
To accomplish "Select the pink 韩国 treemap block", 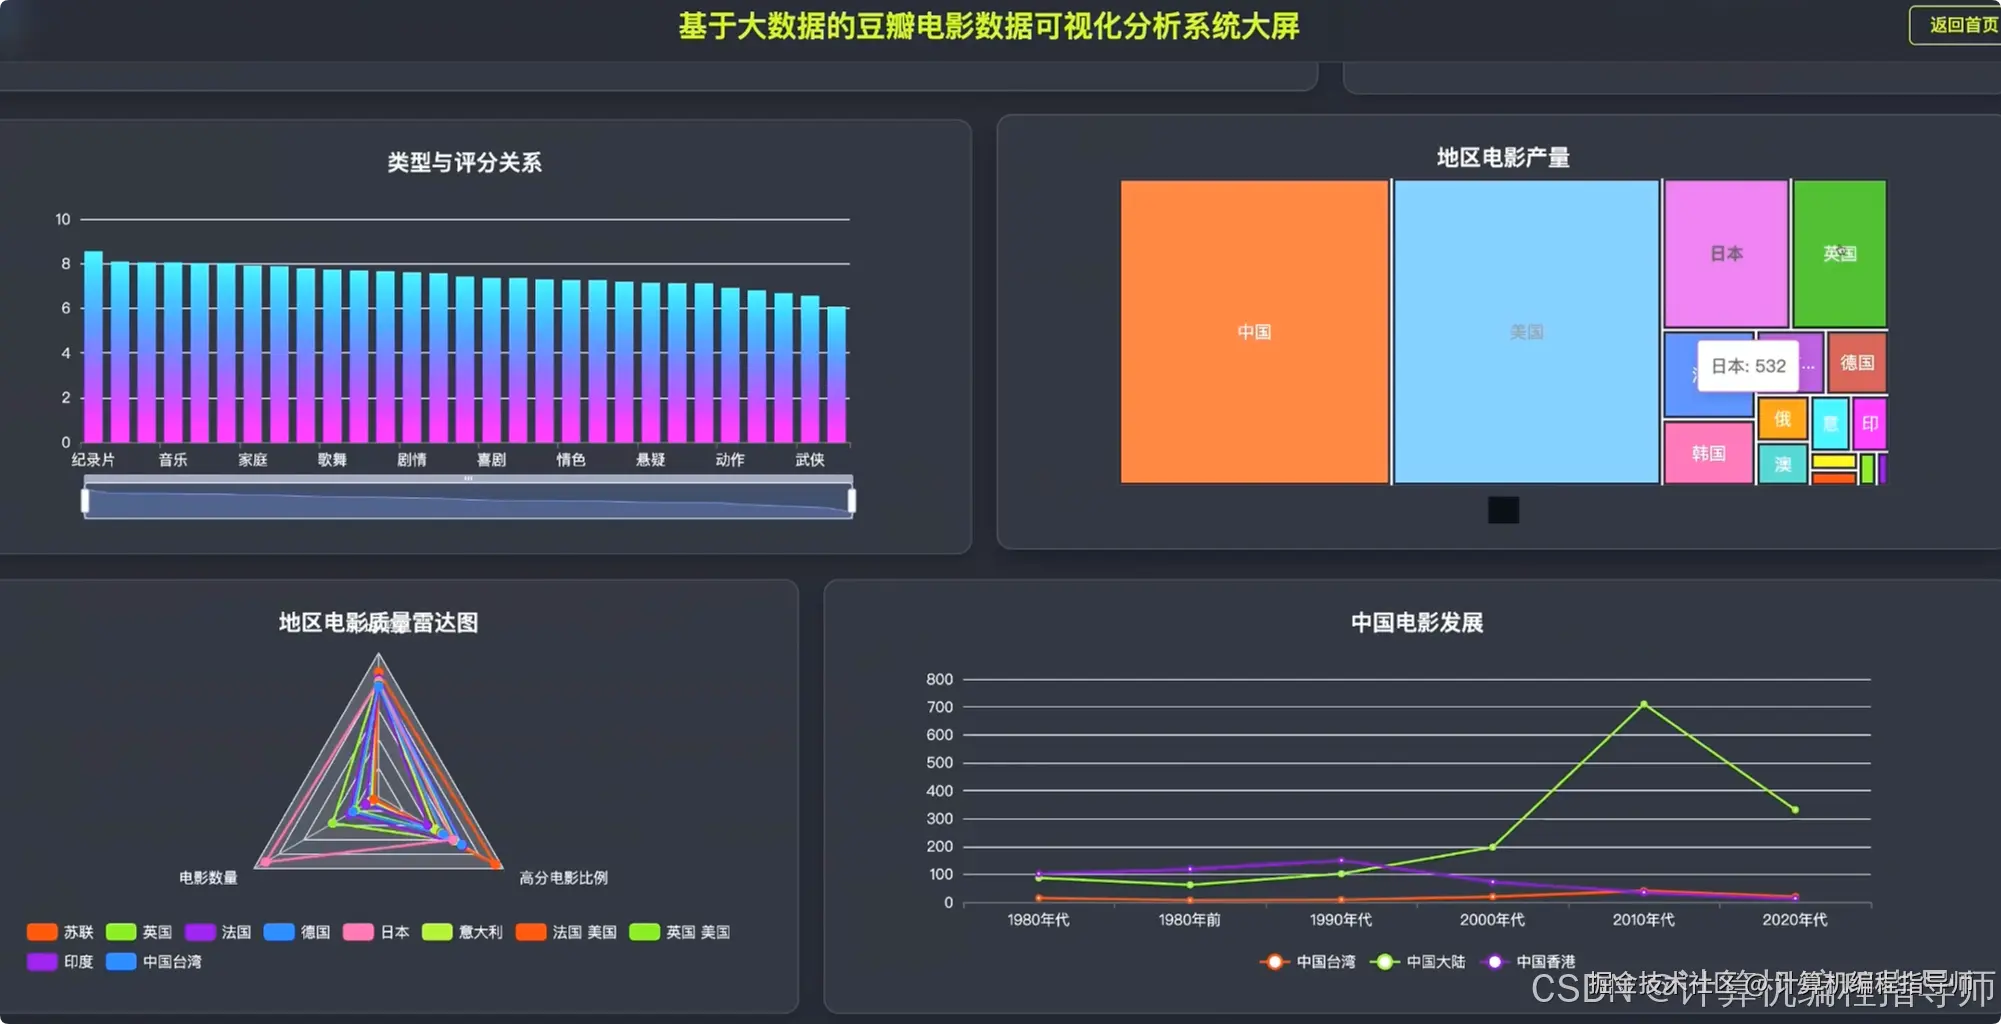I will (x=1708, y=453).
